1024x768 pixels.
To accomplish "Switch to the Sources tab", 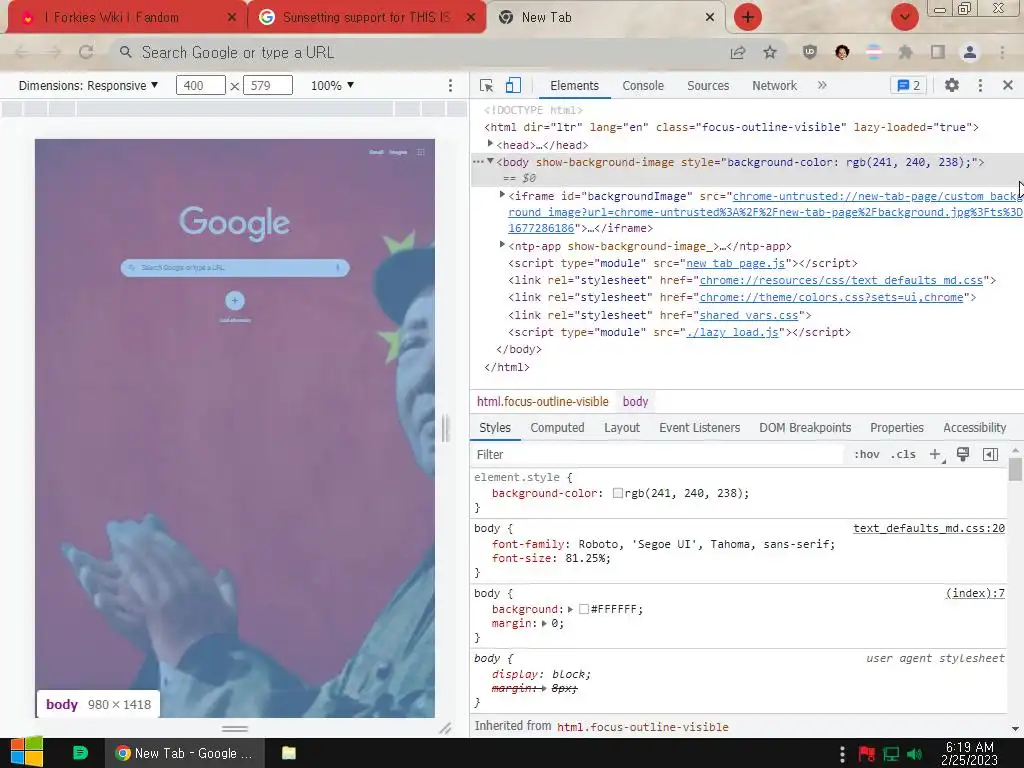I will (x=708, y=86).
